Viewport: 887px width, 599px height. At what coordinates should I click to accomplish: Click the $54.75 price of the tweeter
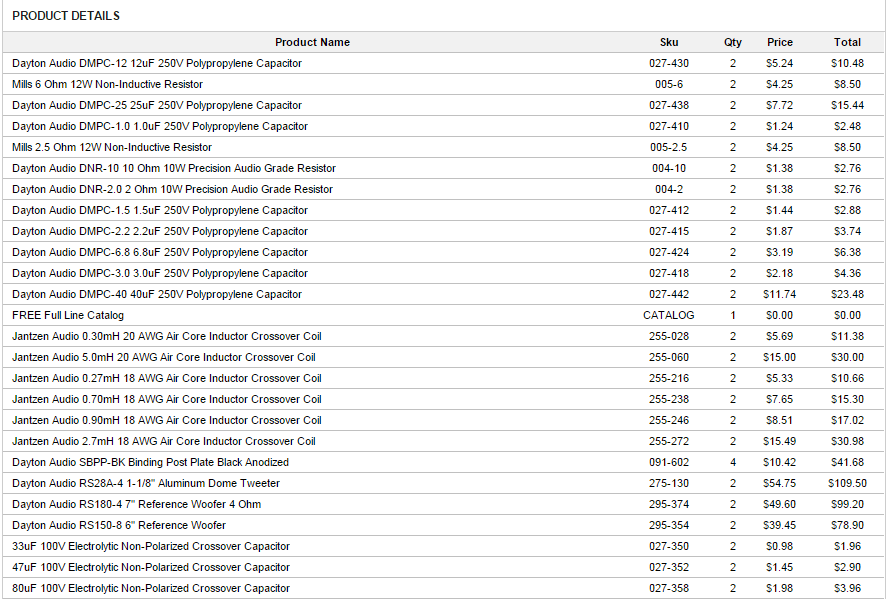click(x=780, y=483)
